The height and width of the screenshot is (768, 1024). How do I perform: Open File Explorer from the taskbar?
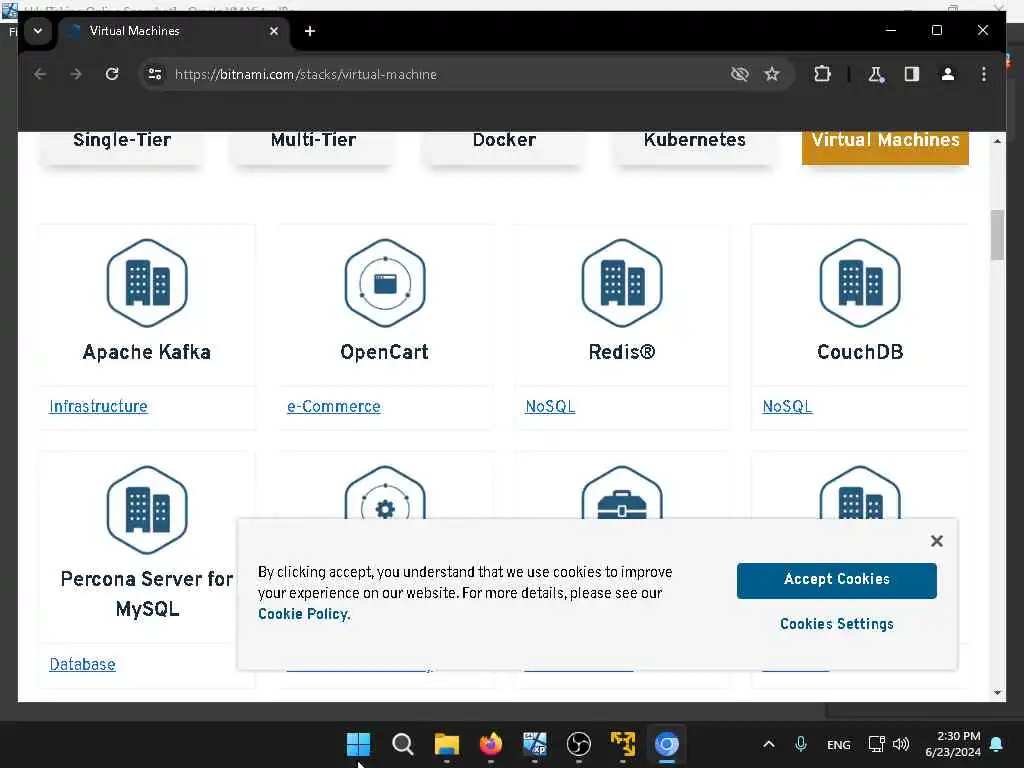coord(447,744)
